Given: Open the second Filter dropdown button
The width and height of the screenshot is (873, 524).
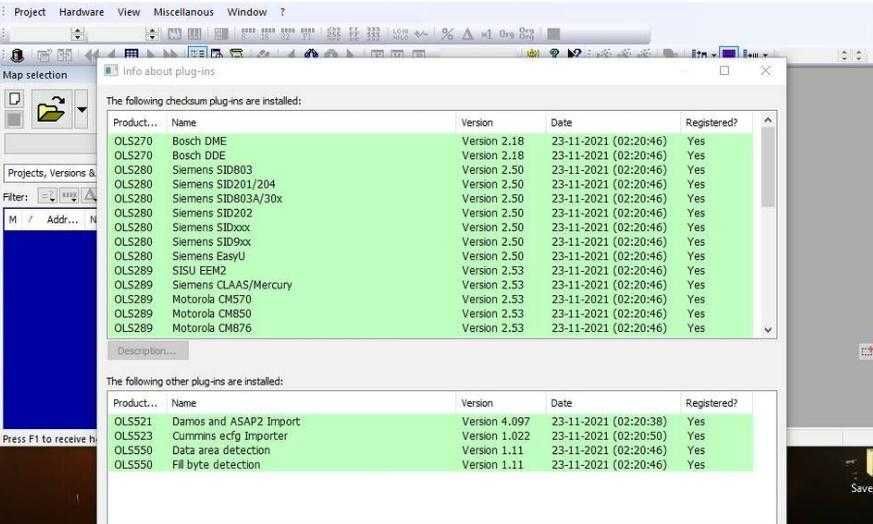Looking at the screenshot, I should click(x=70, y=196).
